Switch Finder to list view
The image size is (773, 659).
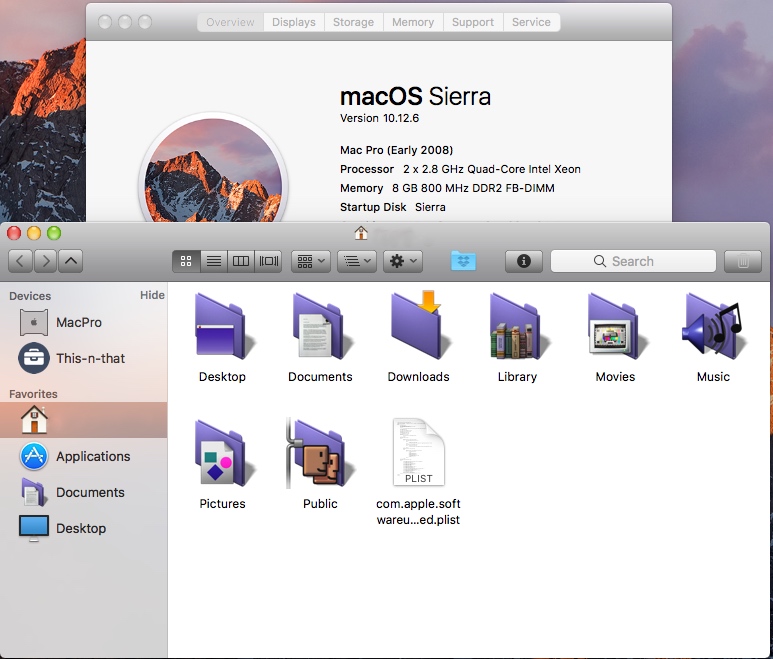click(213, 261)
